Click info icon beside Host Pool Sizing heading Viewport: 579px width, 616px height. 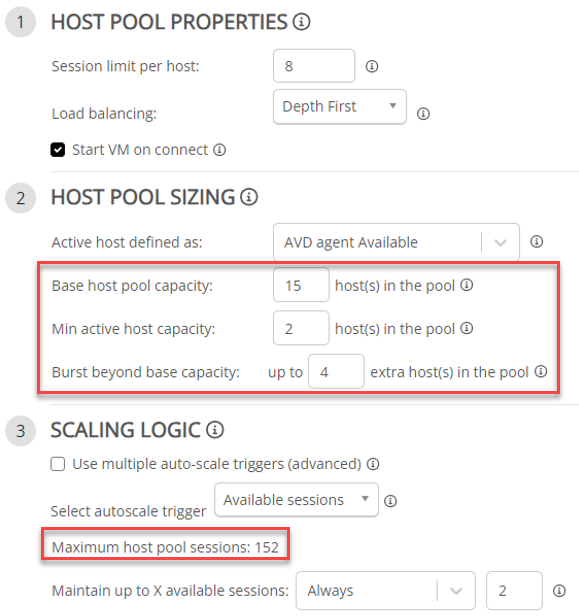pyautogui.click(x=249, y=197)
